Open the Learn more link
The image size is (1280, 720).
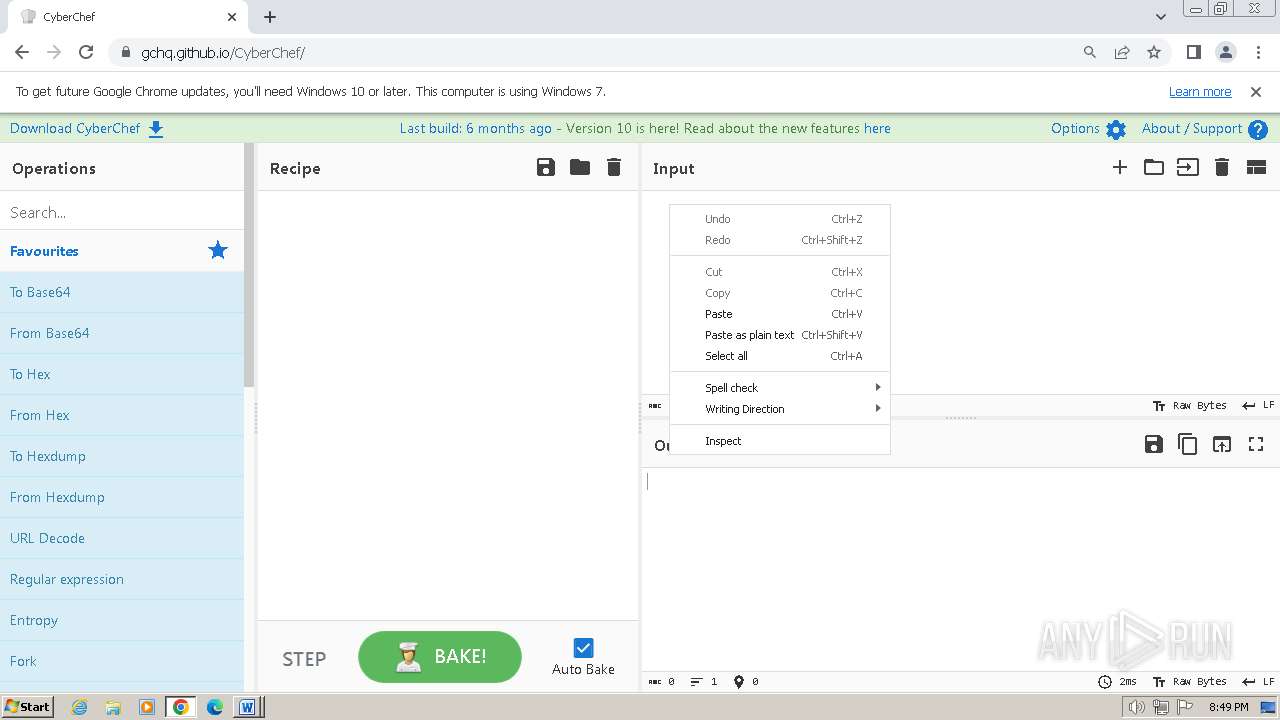click(x=1200, y=91)
